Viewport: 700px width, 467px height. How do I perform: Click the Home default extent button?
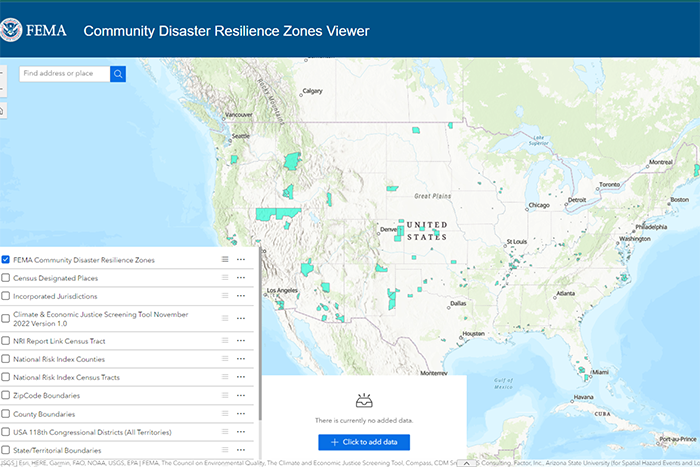(x=2, y=110)
